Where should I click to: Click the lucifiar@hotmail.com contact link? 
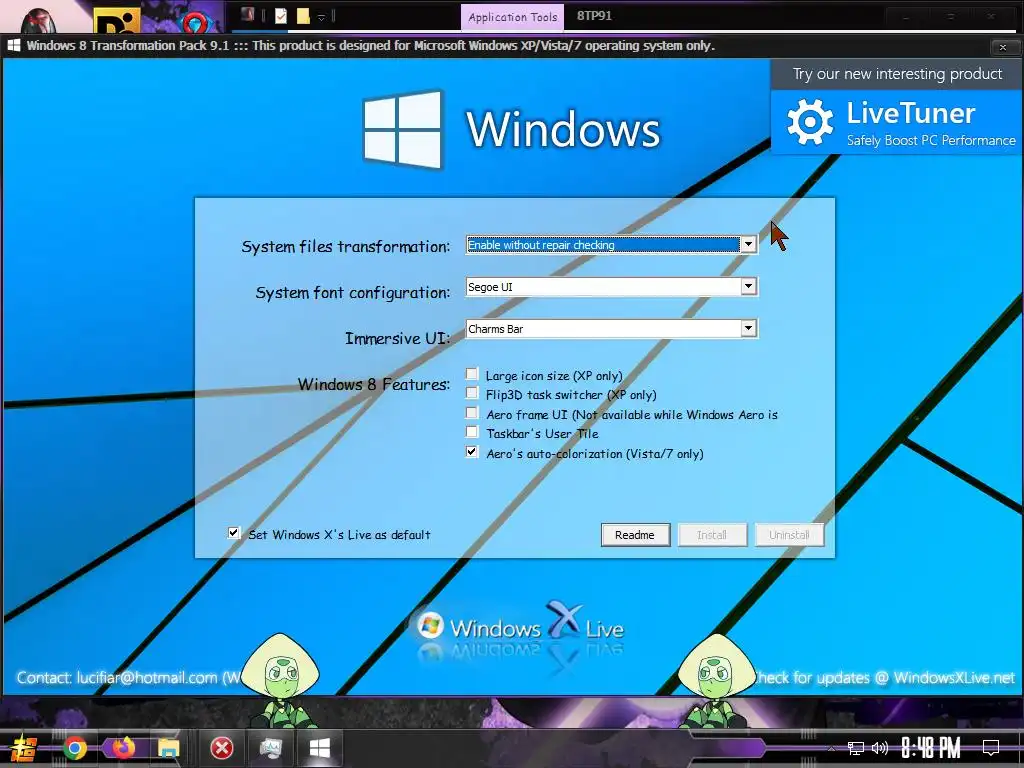(147, 678)
